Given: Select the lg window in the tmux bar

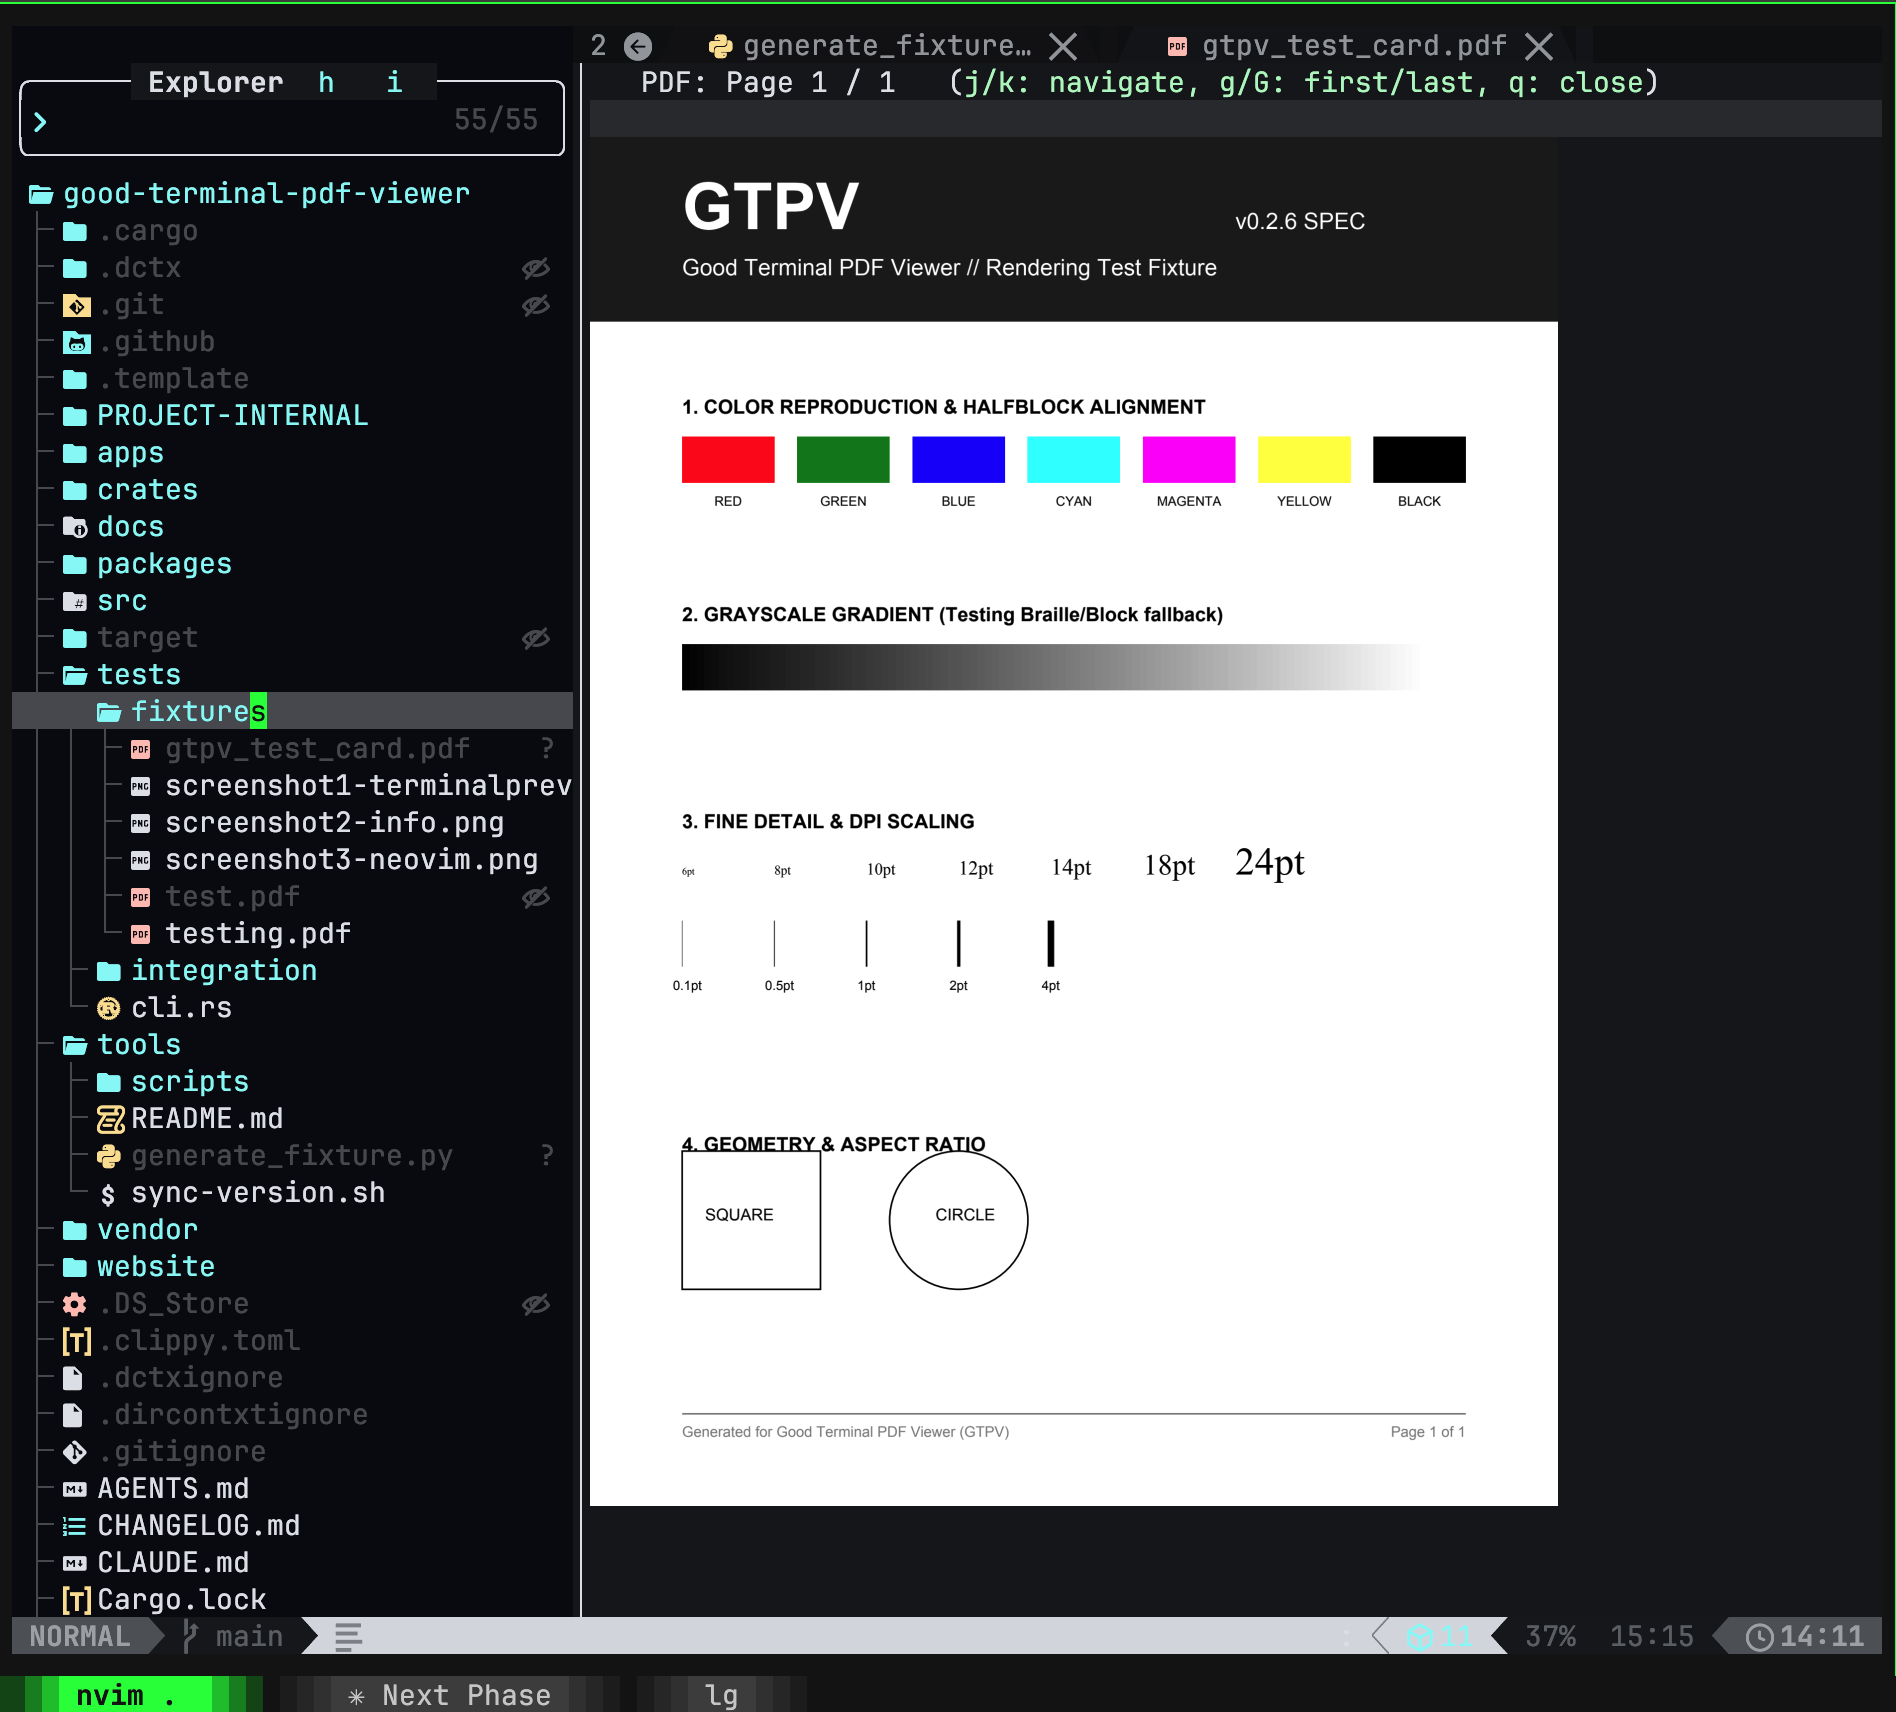Looking at the screenshot, I should click(720, 1694).
